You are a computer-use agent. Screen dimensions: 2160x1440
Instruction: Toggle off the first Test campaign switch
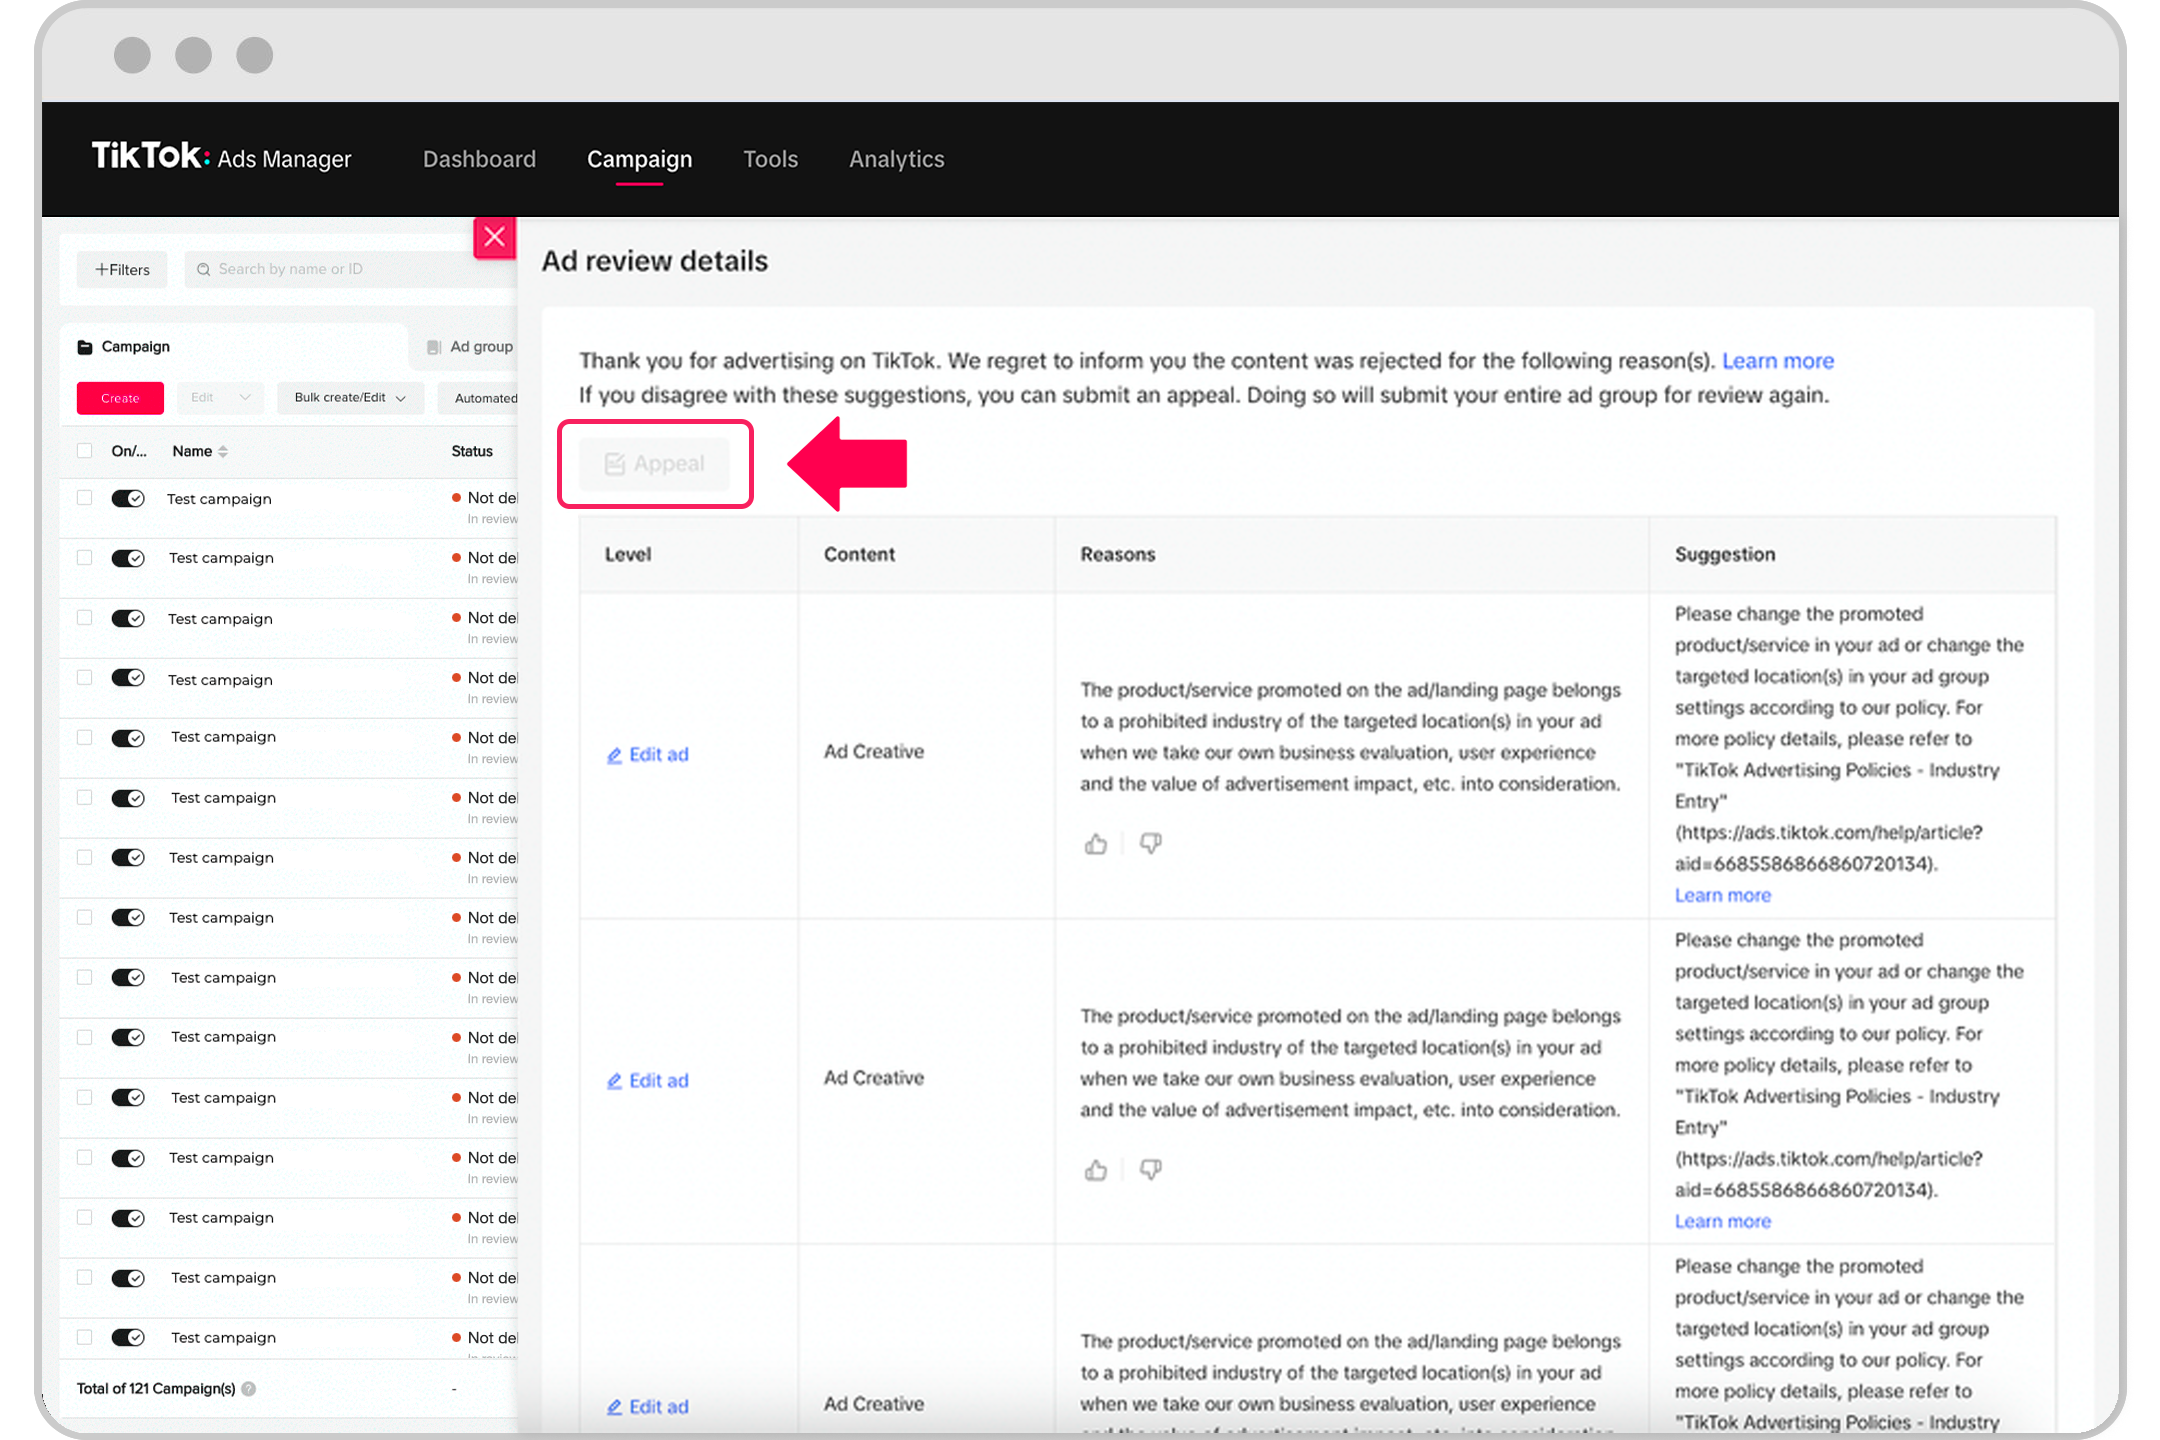point(128,498)
